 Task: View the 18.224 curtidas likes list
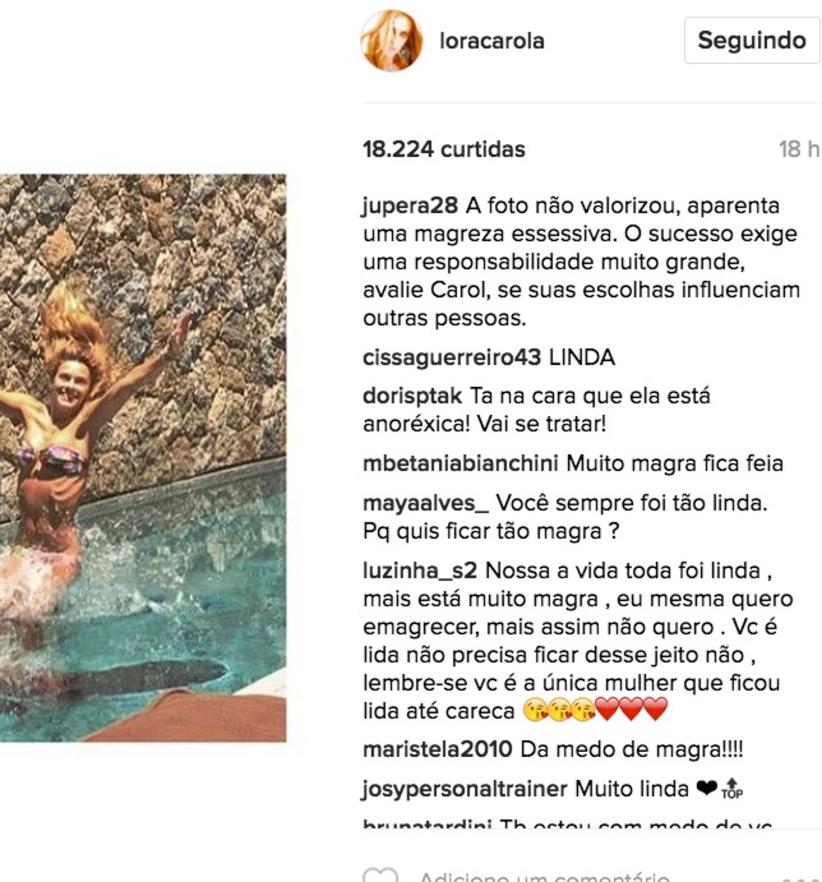pos(444,150)
